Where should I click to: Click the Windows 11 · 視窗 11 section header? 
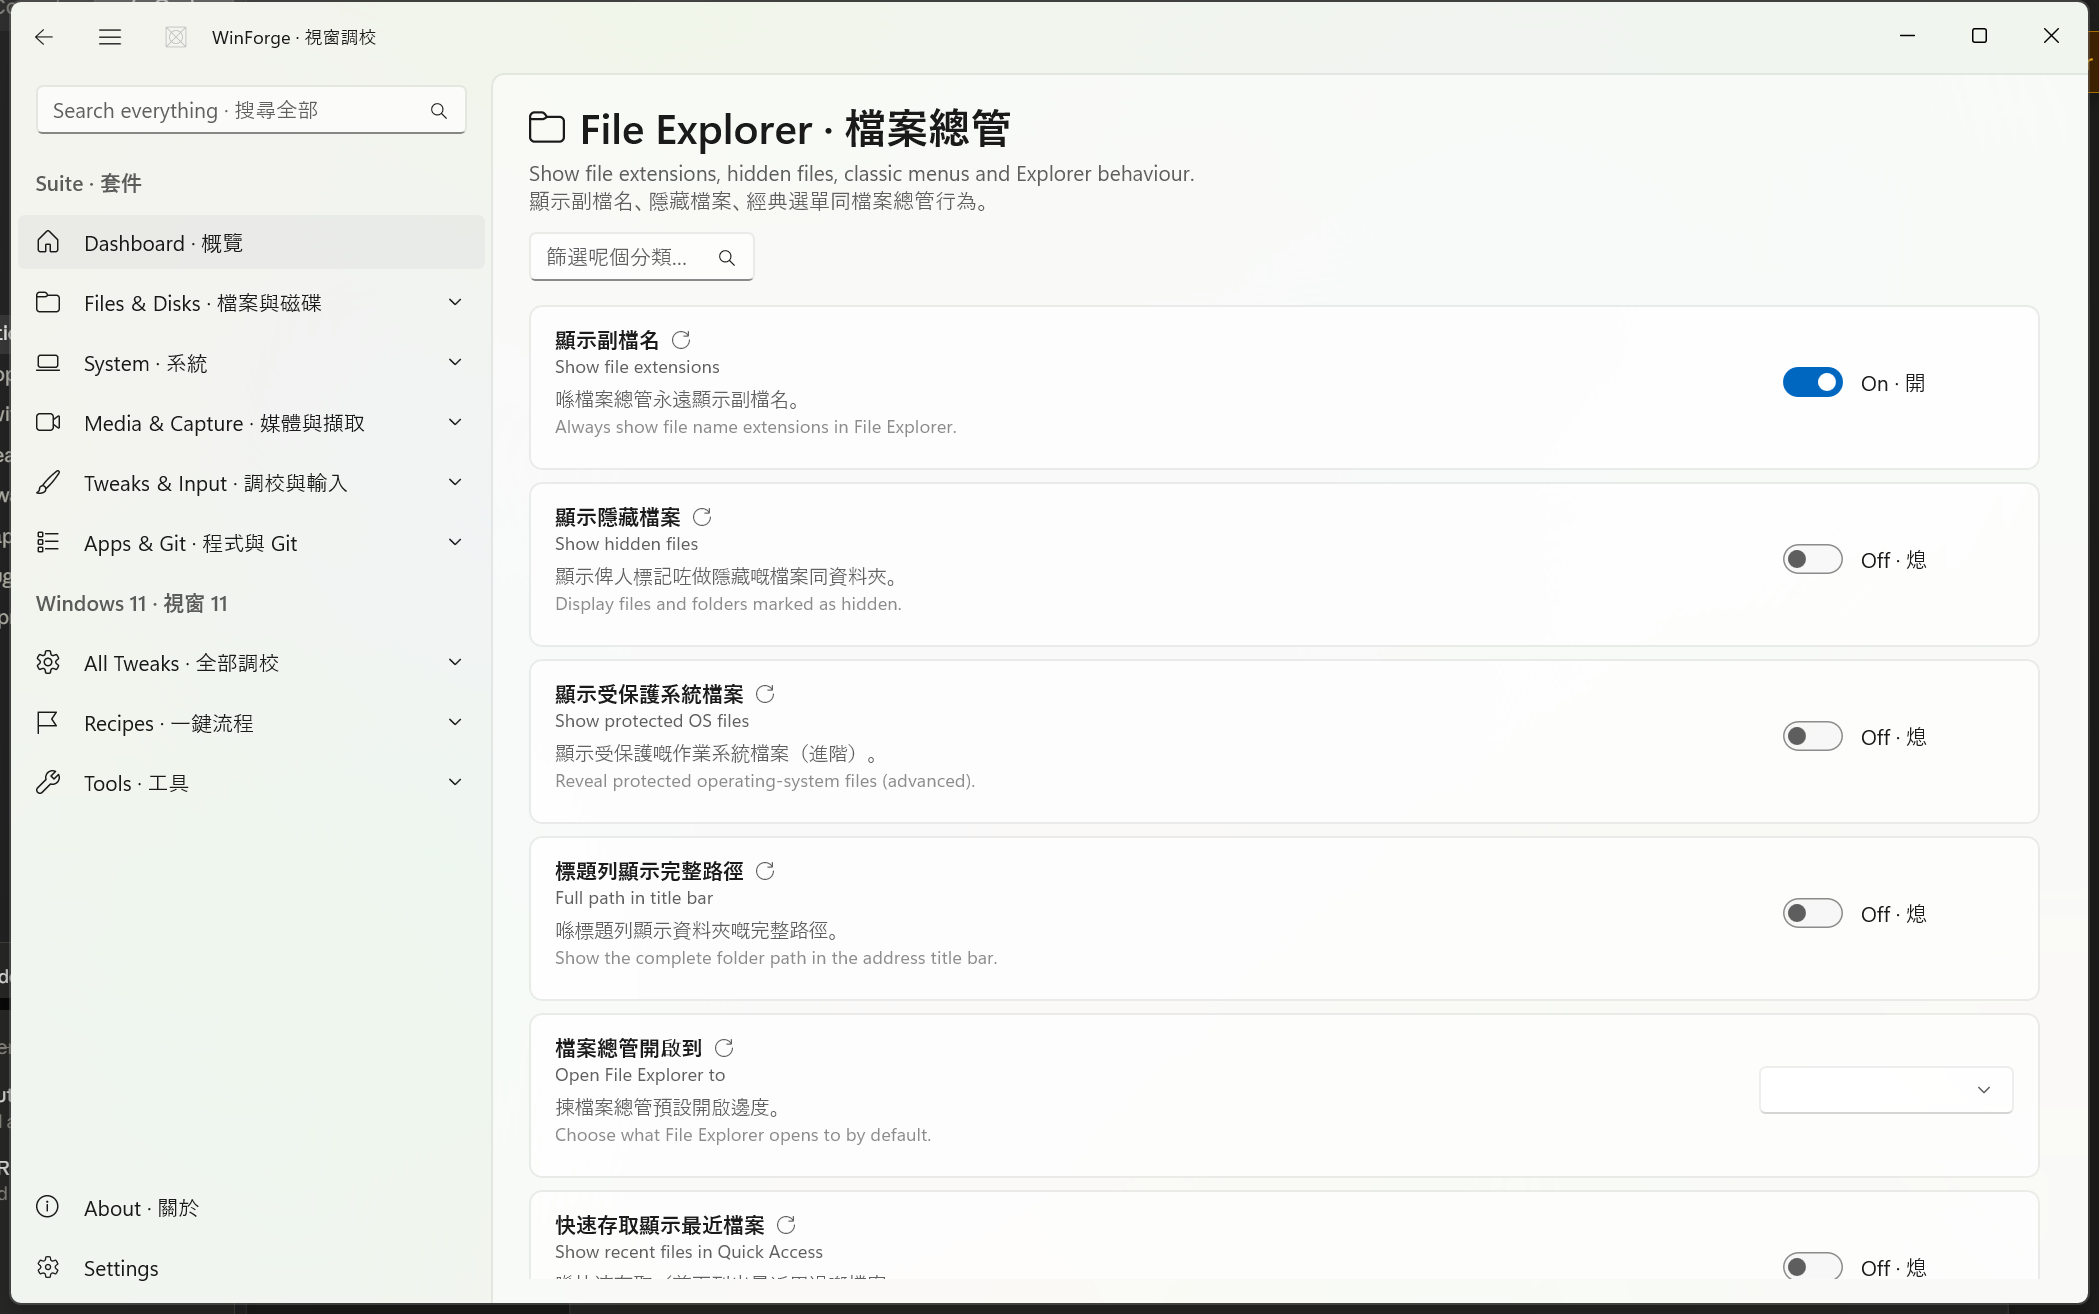(x=132, y=603)
